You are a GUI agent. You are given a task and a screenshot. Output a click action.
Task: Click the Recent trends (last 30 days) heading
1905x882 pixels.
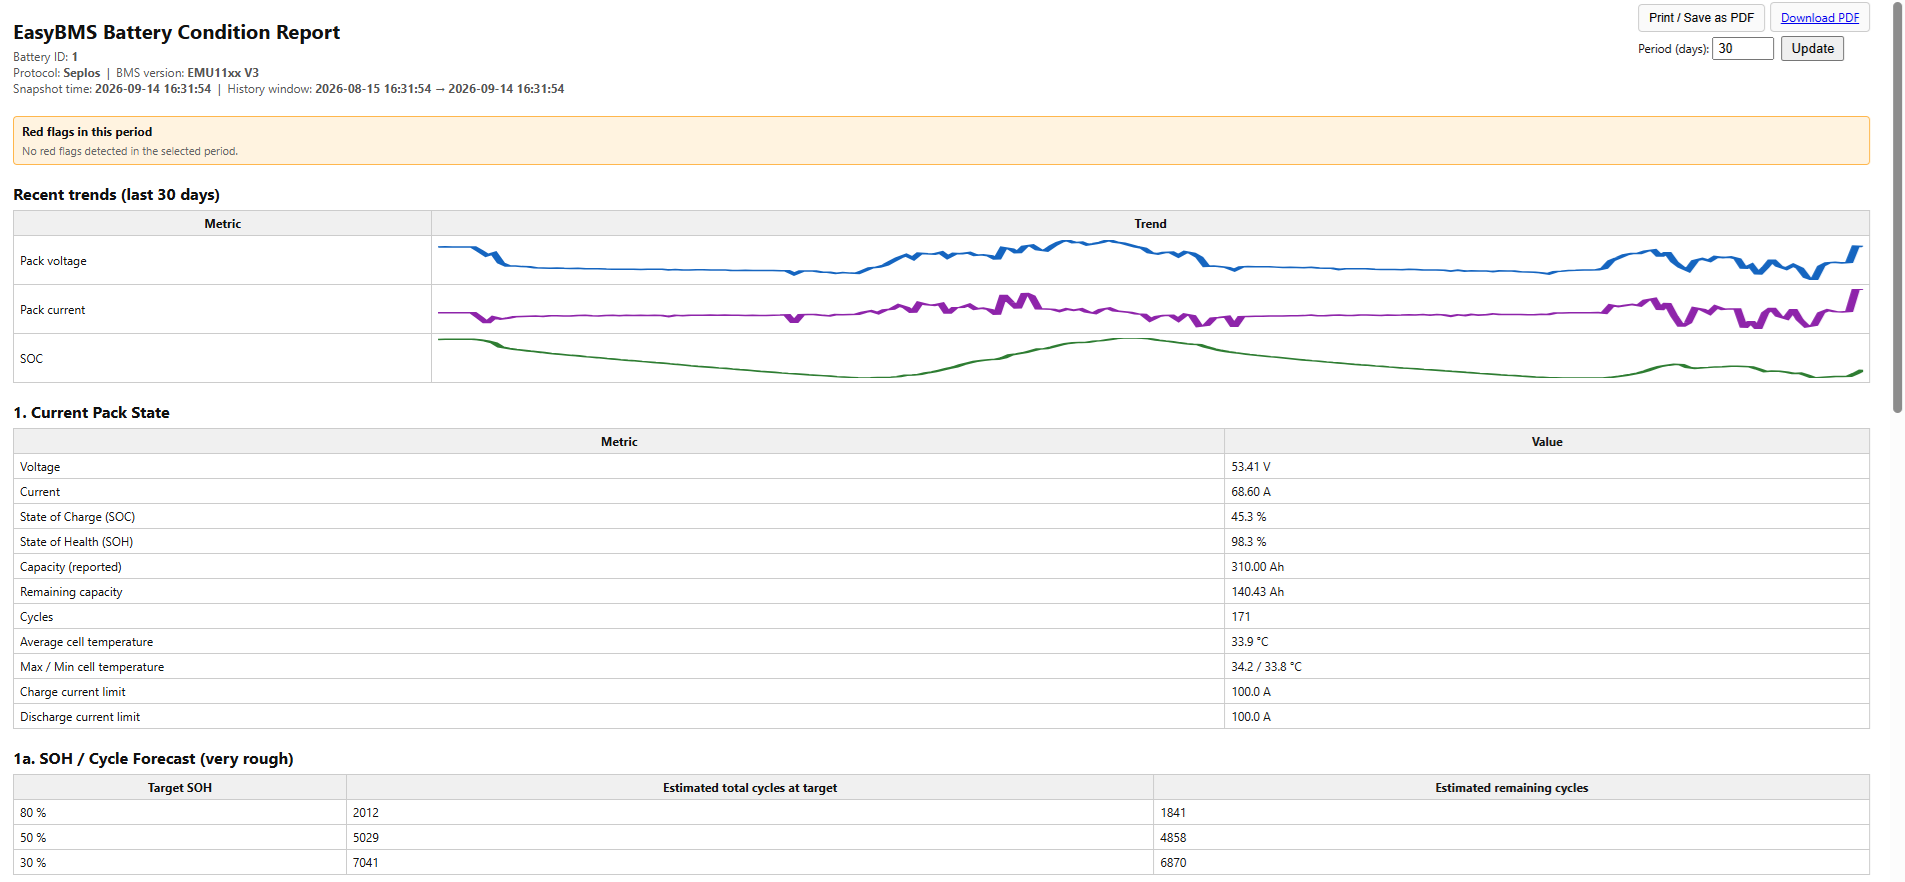[x=116, y=195]
